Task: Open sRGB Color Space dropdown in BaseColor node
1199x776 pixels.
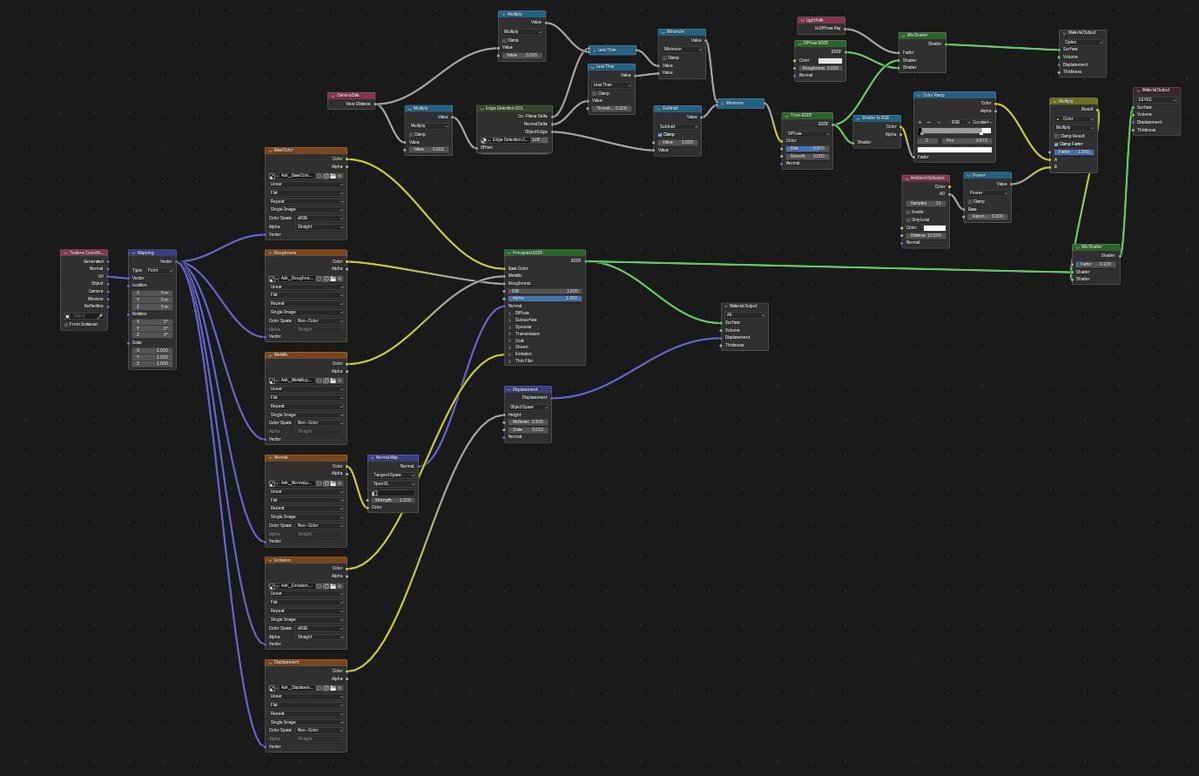Action: [x=320, y=218]
